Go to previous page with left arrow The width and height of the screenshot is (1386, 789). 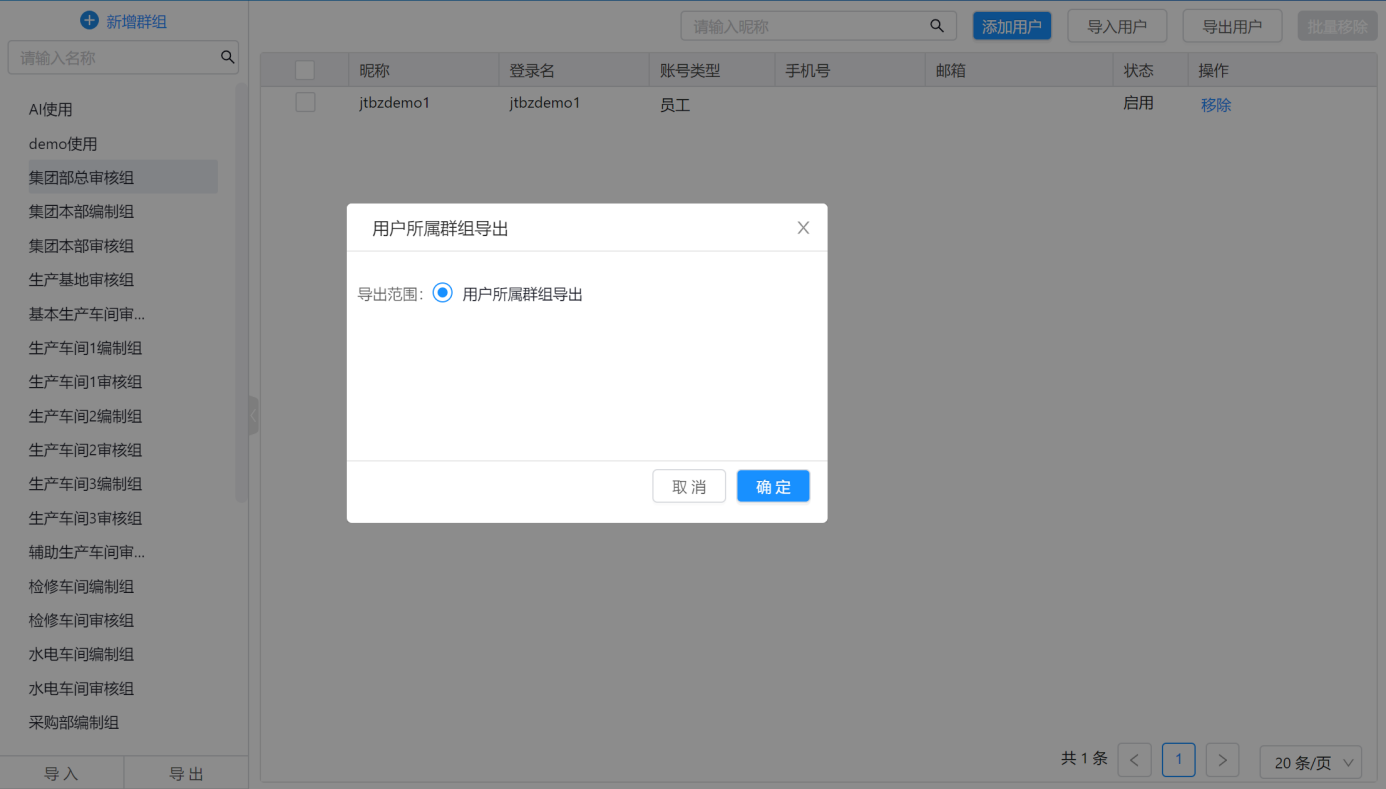point(1134,761)
